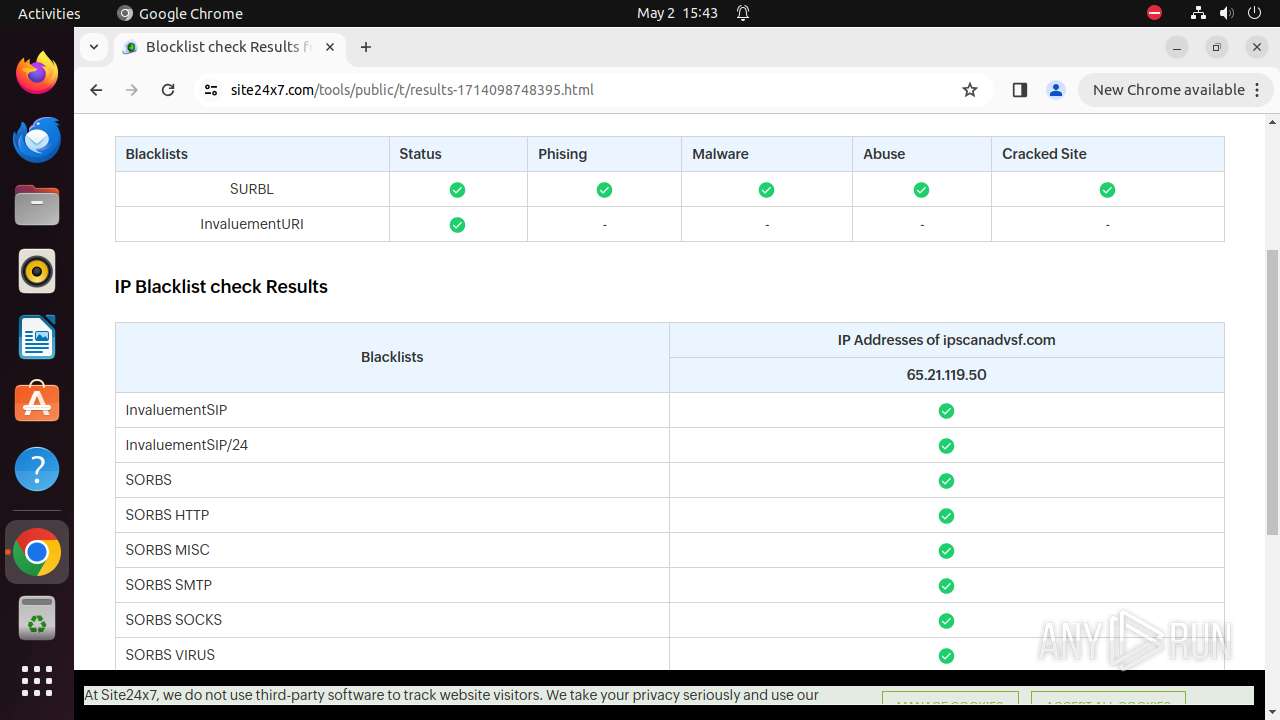Open the volume icon in top bar
This screenshot has width=1280, height=720.
1225,13
